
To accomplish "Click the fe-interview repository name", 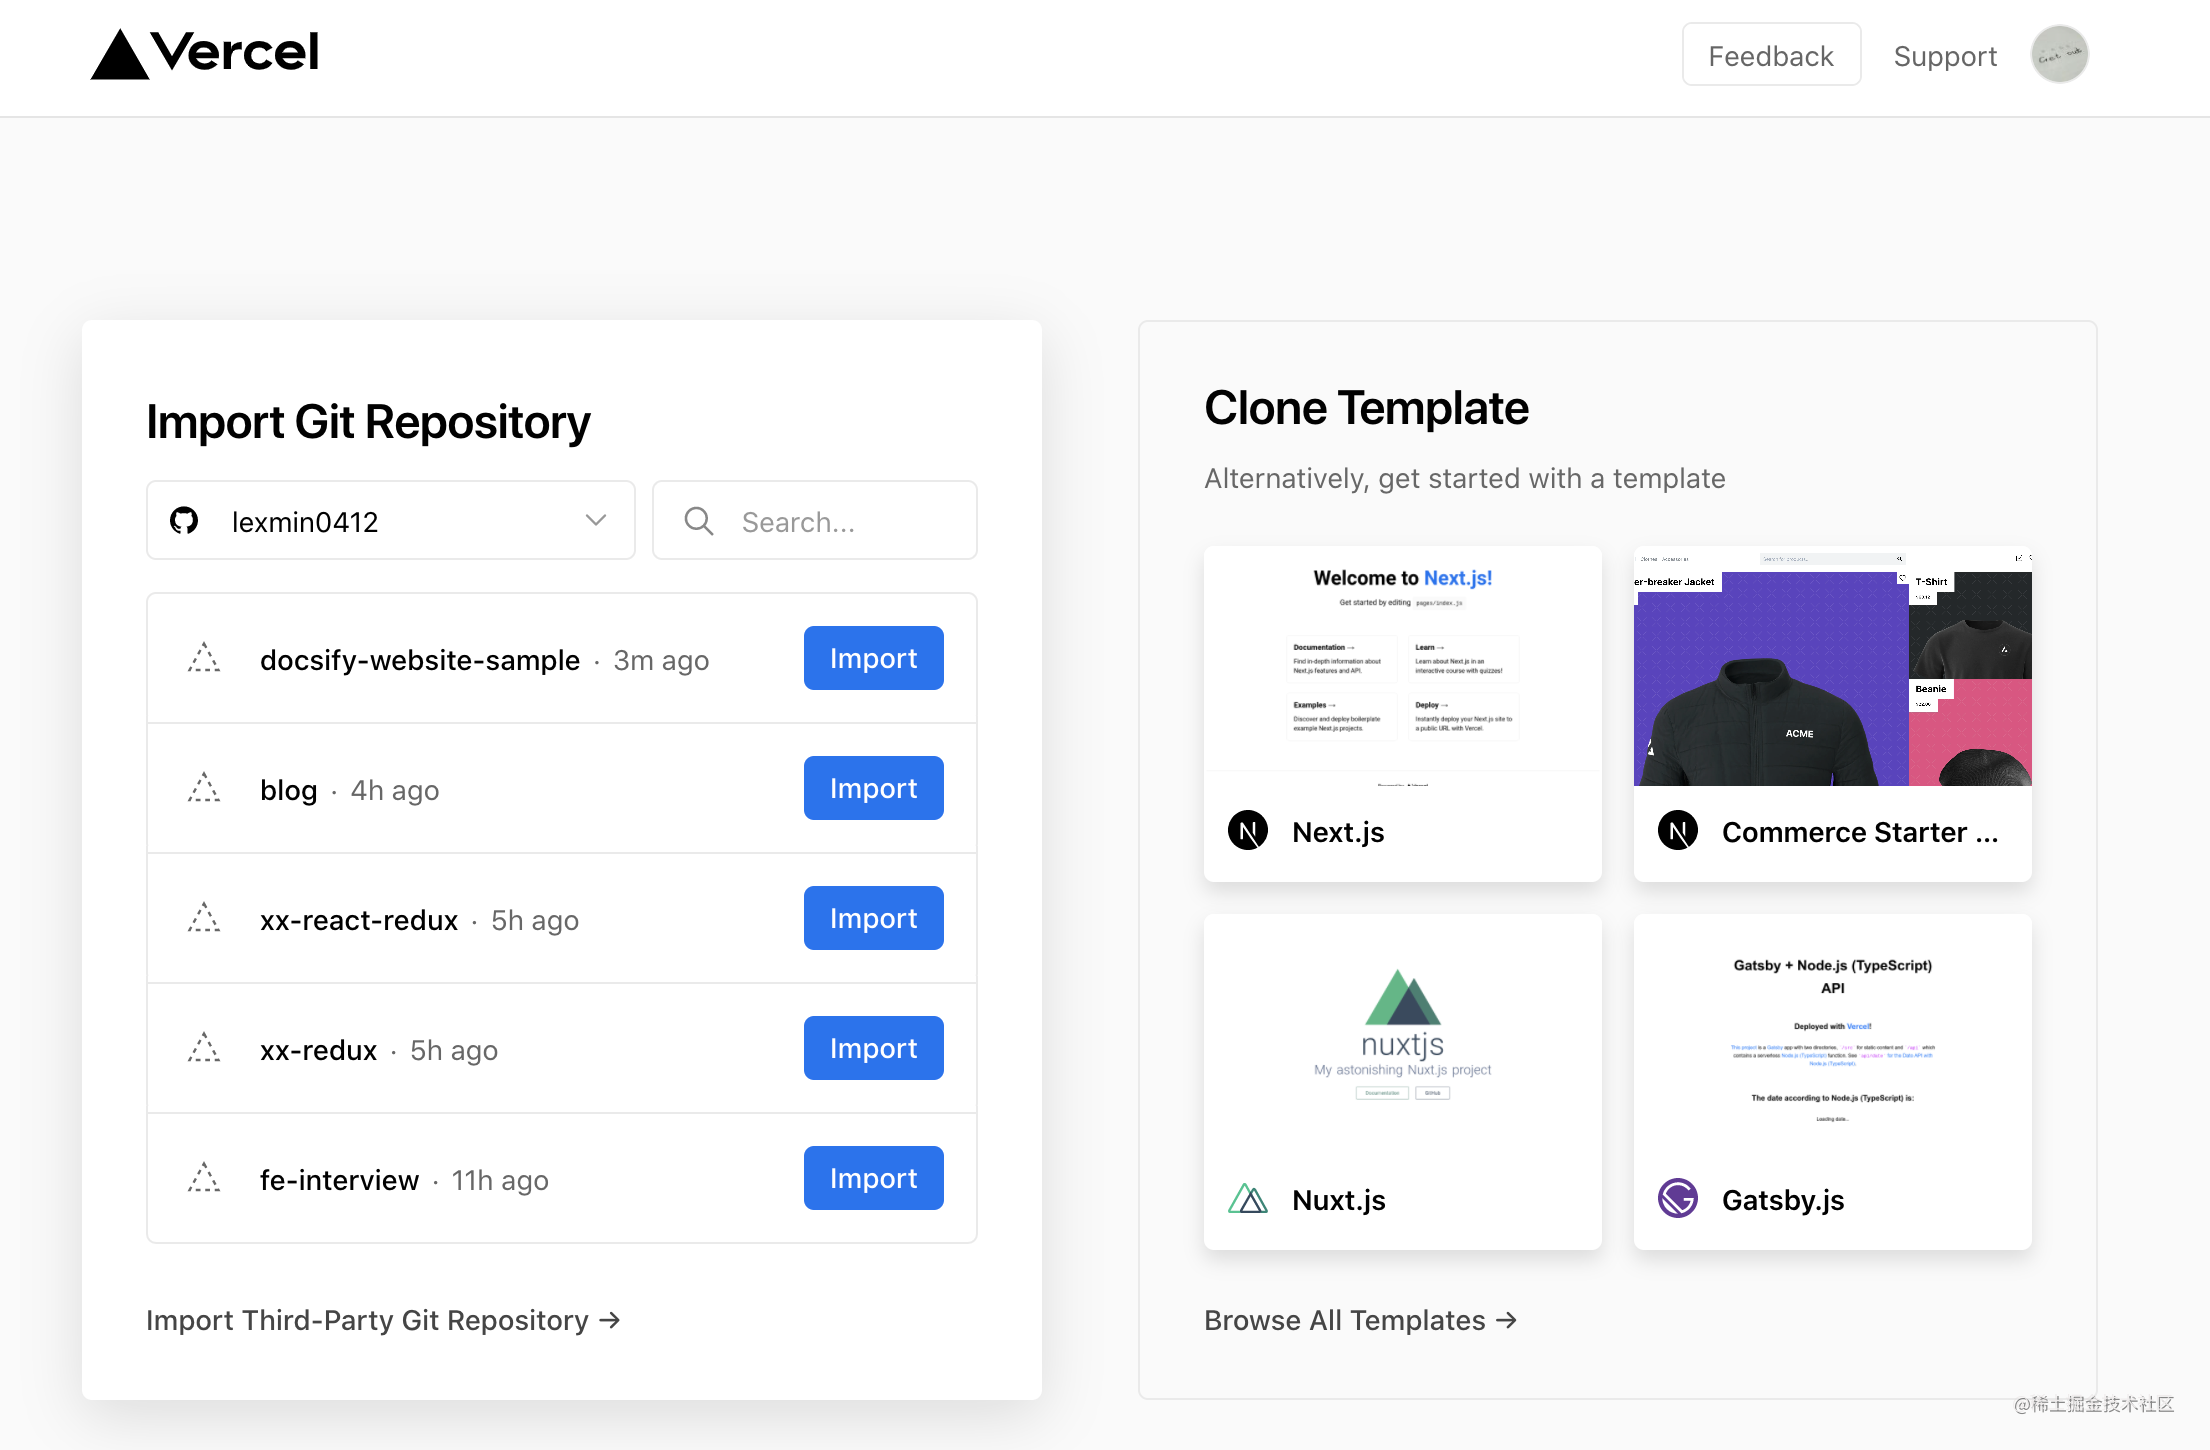I will coord(339,1180).
